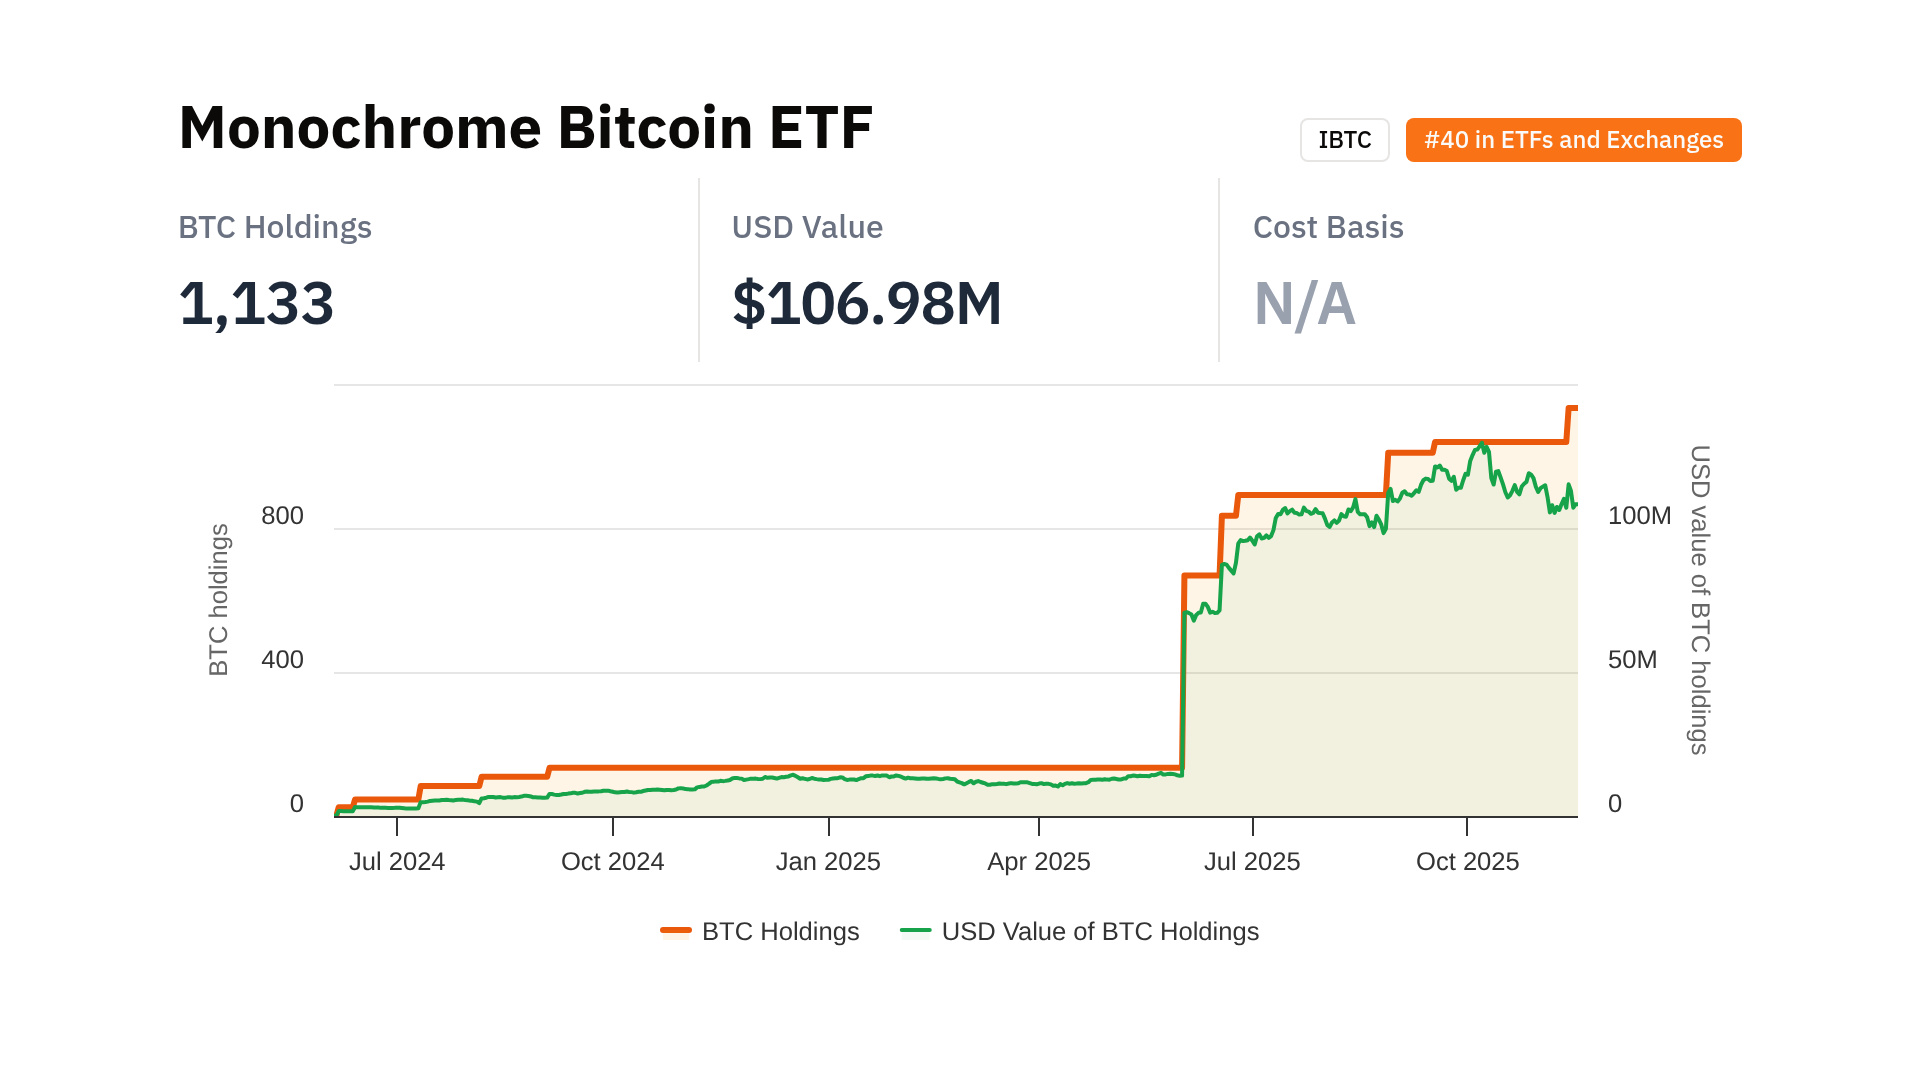Click the N/A cost basis value
The image size is (1920, 1080).
tap(1304, 303)
